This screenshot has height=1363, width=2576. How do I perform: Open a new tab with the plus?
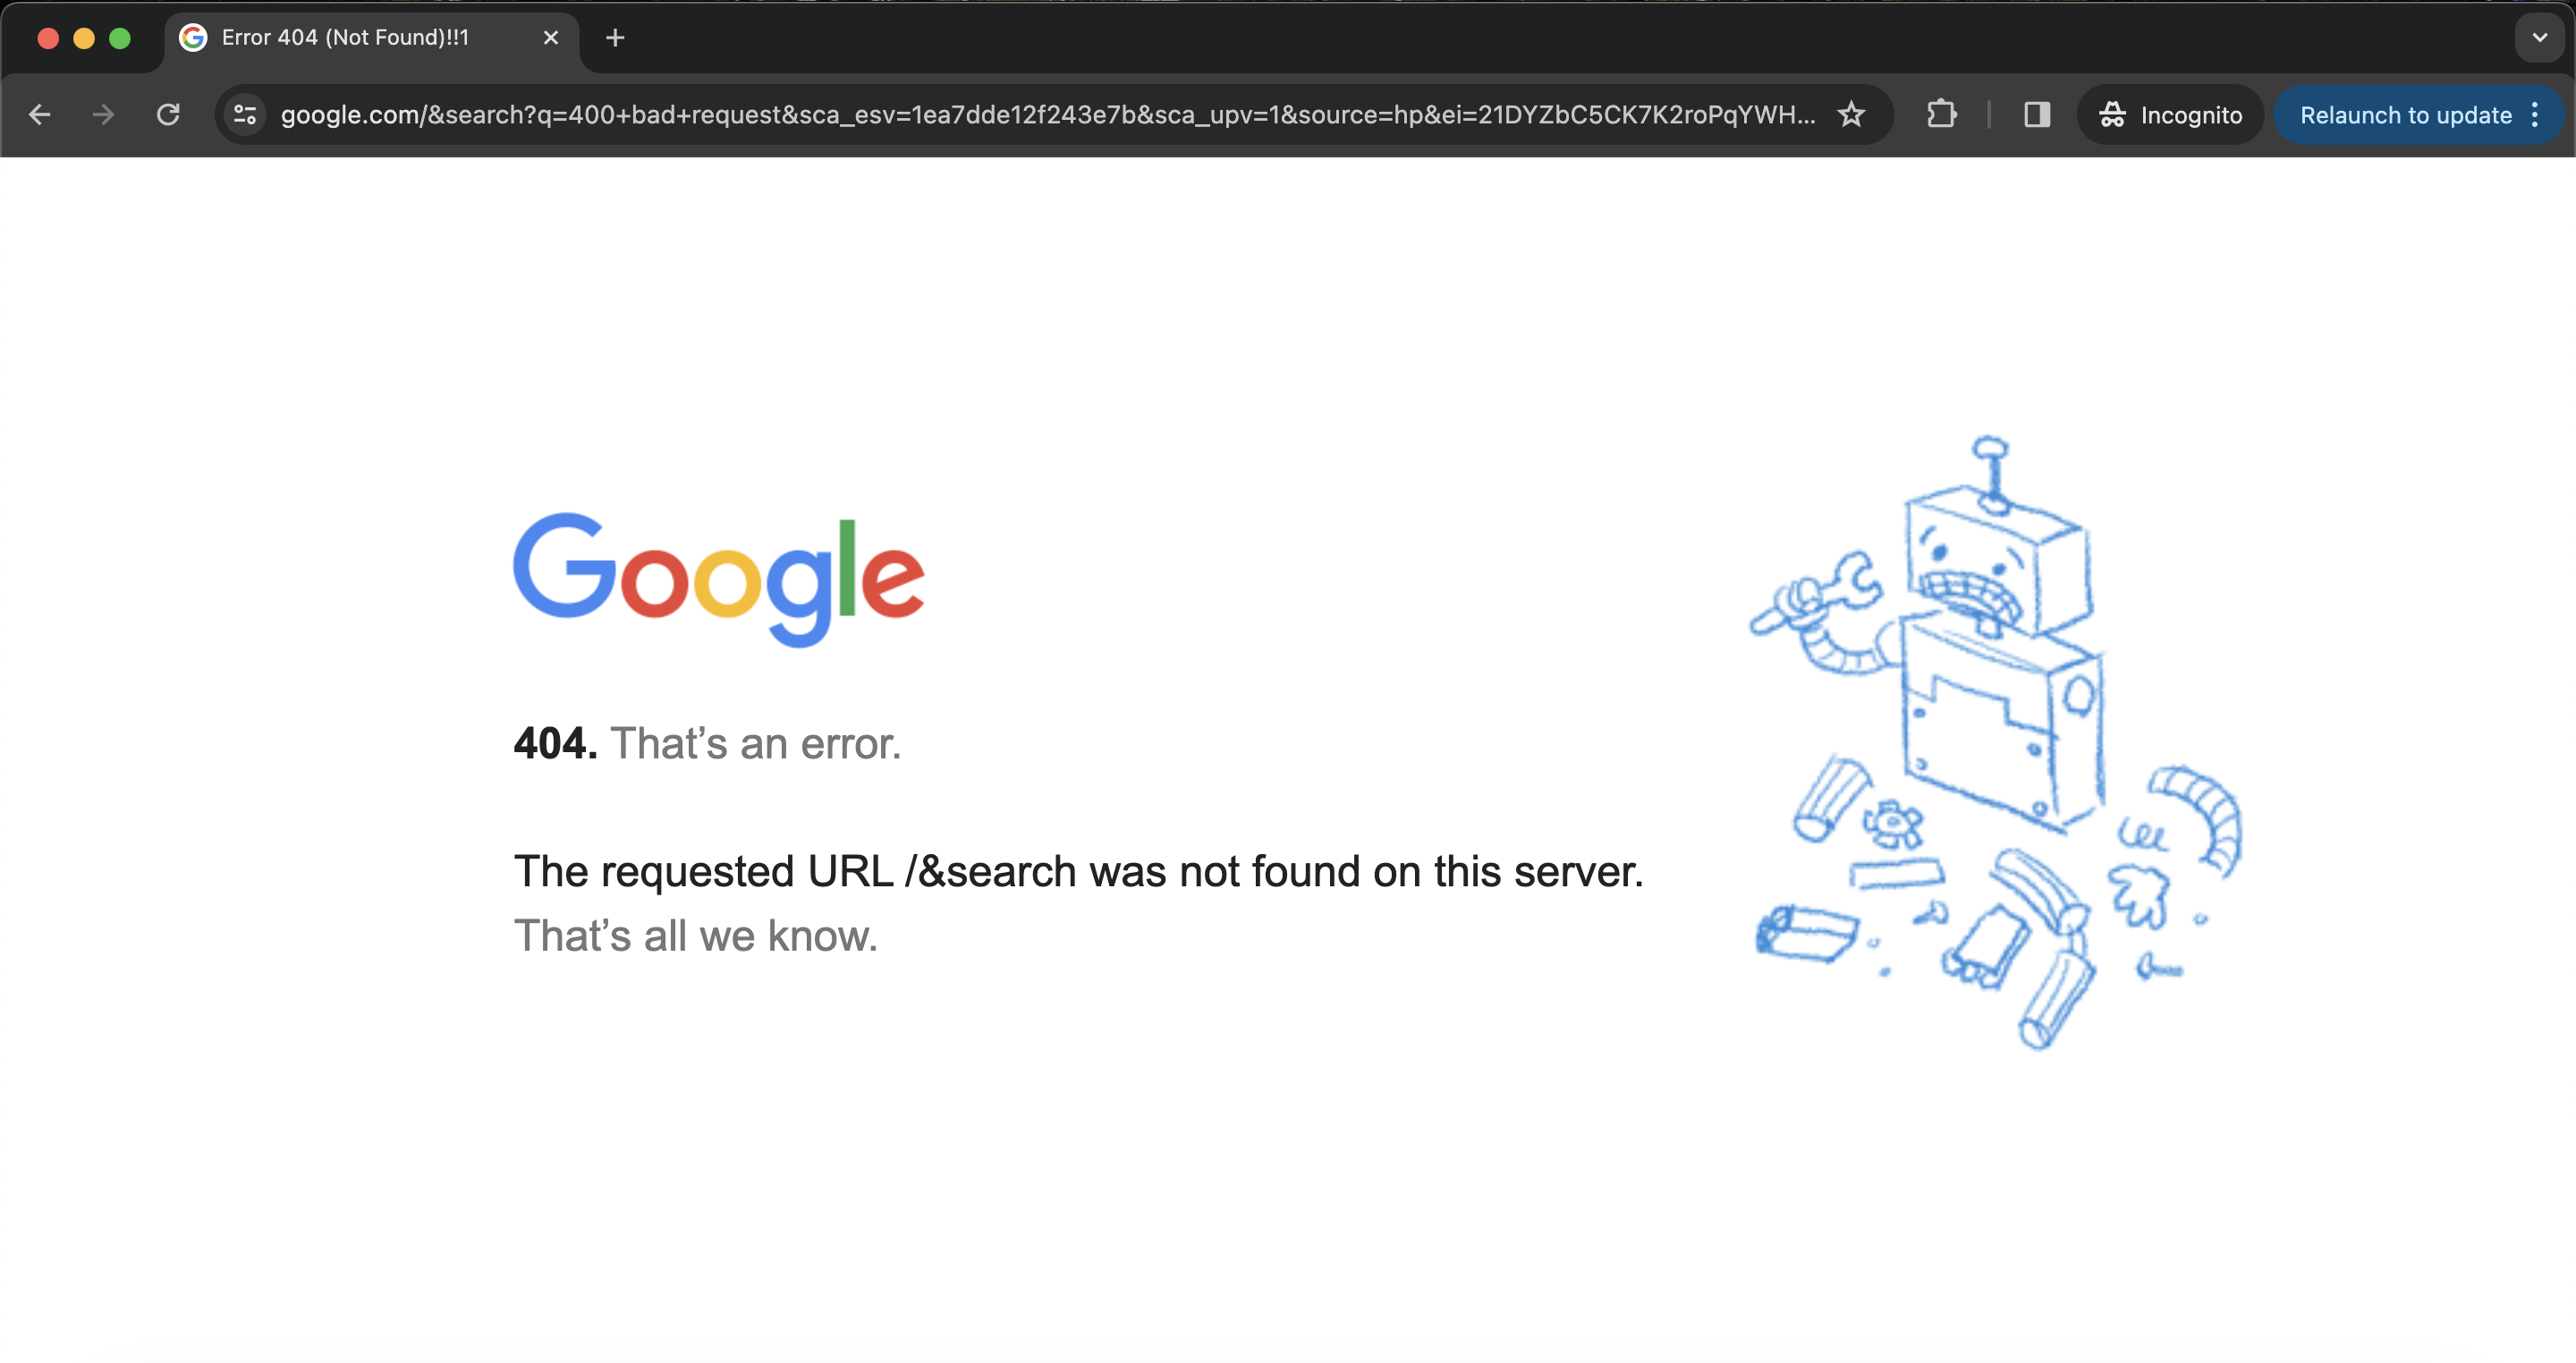tap(615, 38)
